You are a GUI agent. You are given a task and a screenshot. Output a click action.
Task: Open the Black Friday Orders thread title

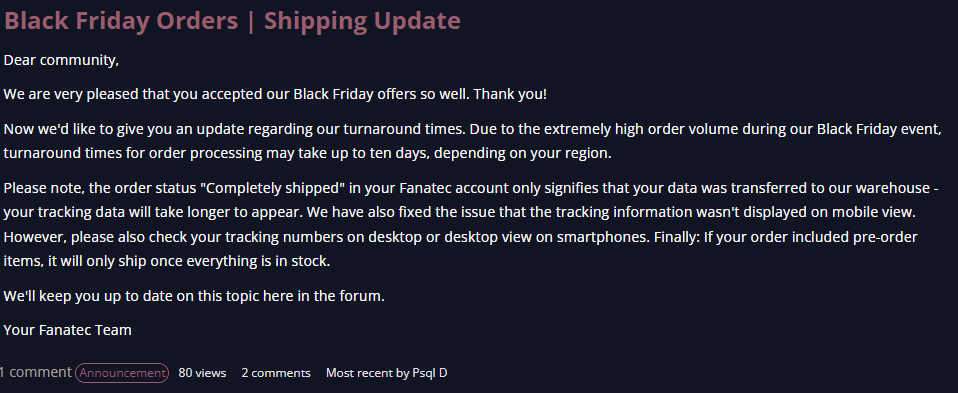232,21
